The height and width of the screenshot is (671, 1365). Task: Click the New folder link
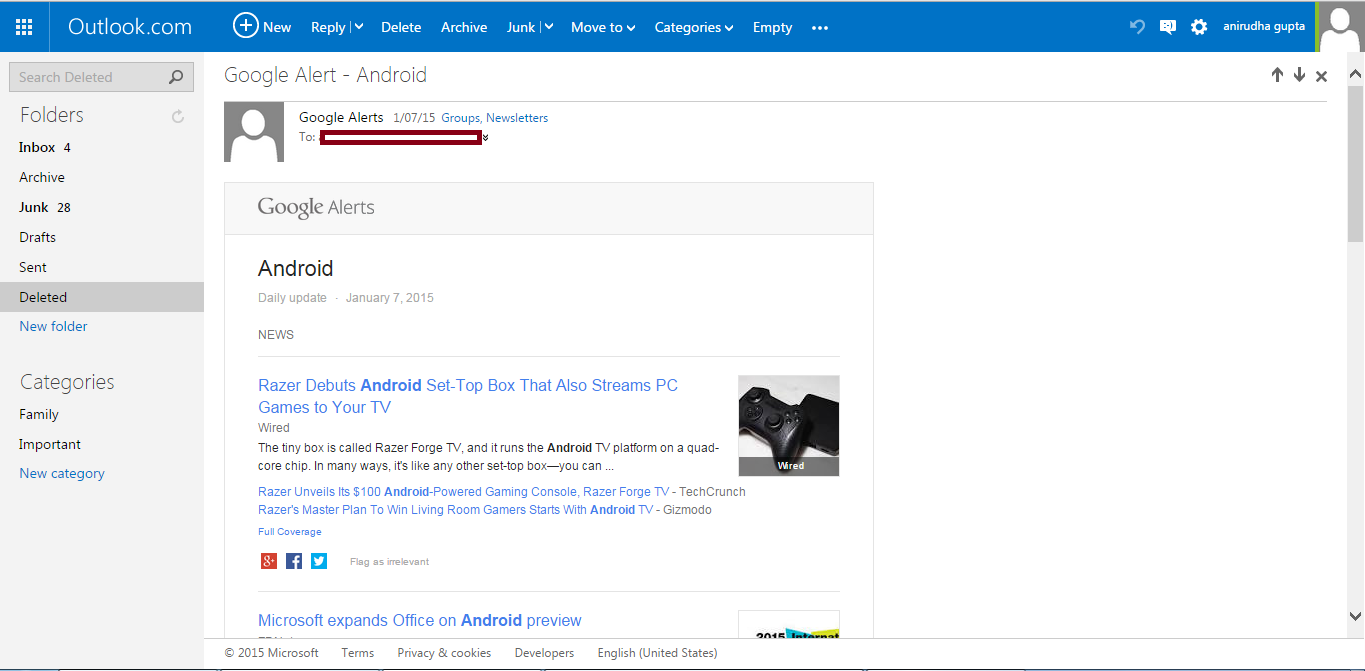point(53,326)
